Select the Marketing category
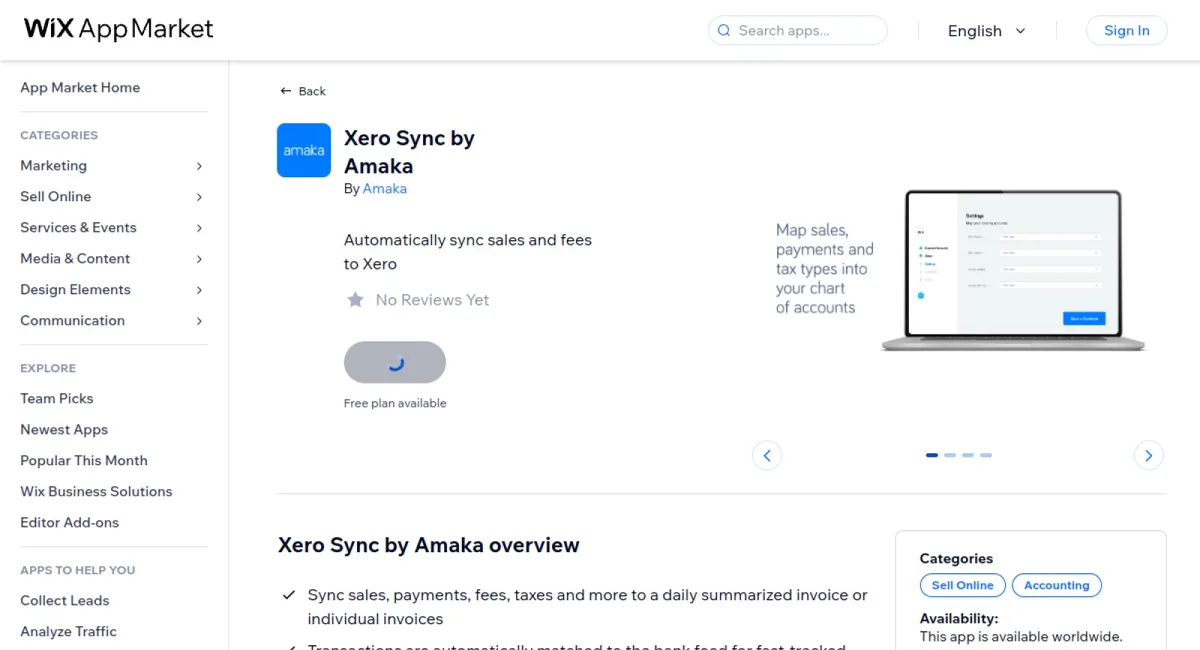The width and height of the screenshot is (1200, 650). point(54,165)
